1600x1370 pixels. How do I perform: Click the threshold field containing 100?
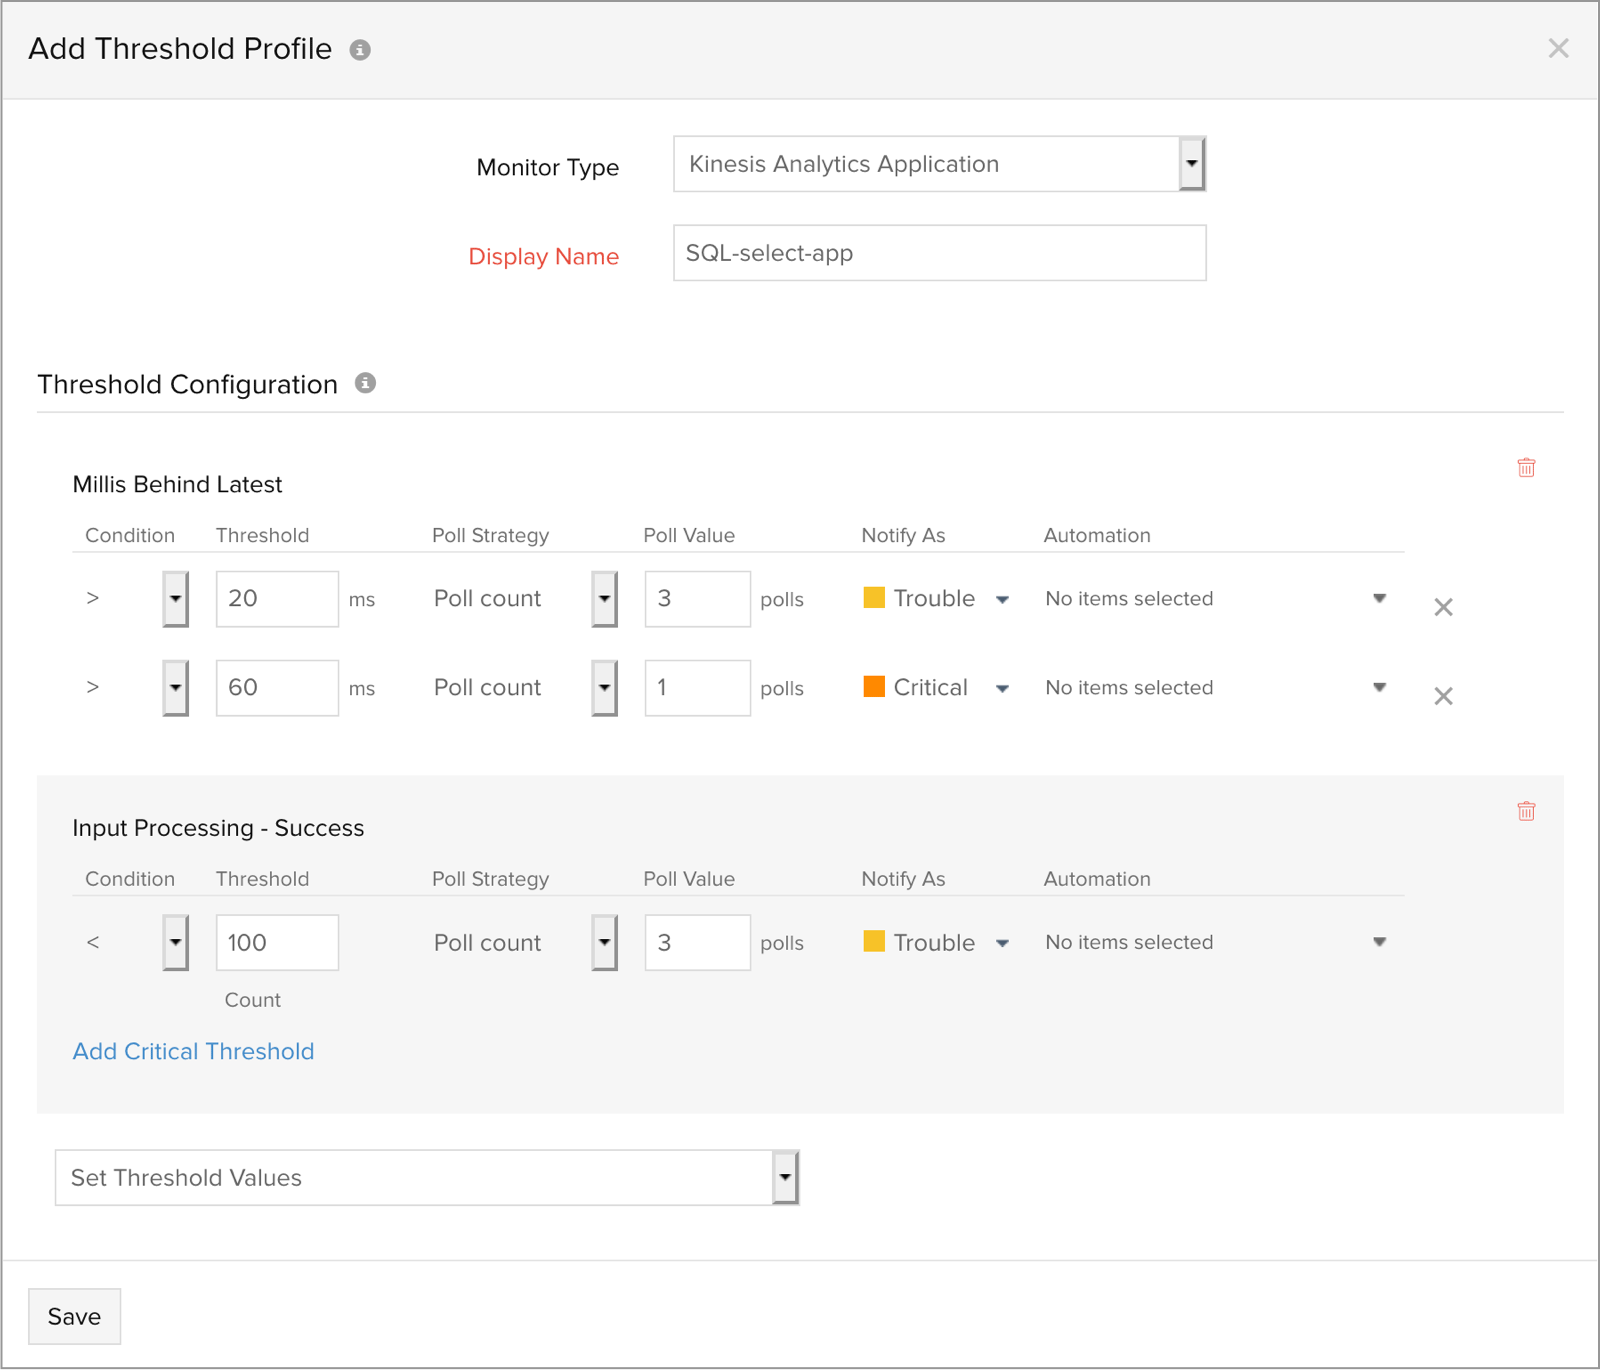277,942
